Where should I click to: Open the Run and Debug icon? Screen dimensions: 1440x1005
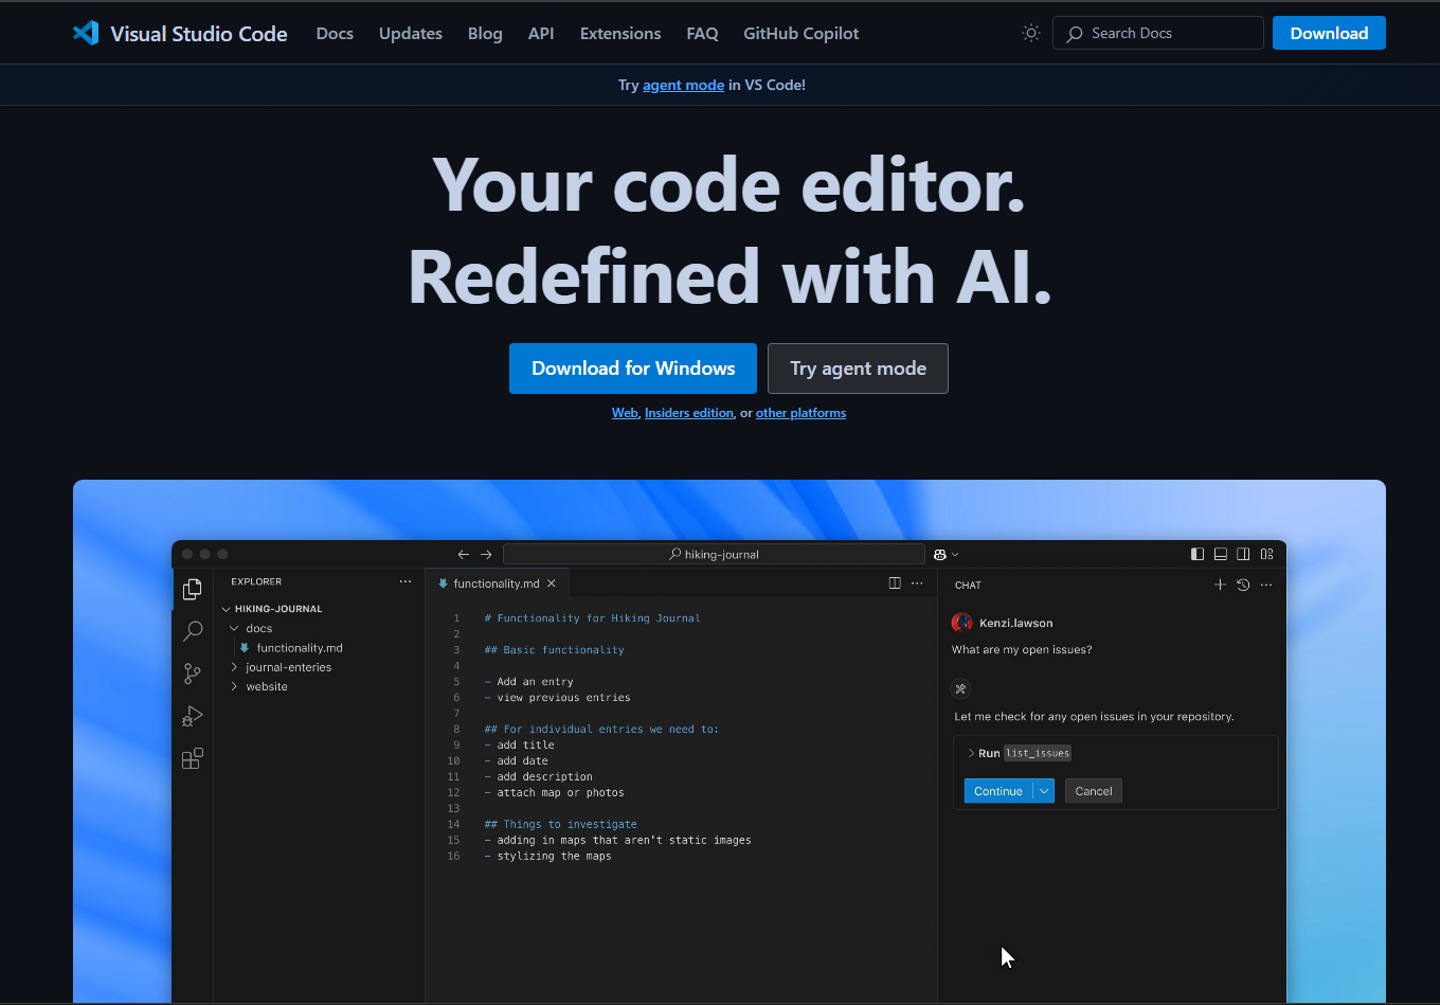[x=193, y=716]
